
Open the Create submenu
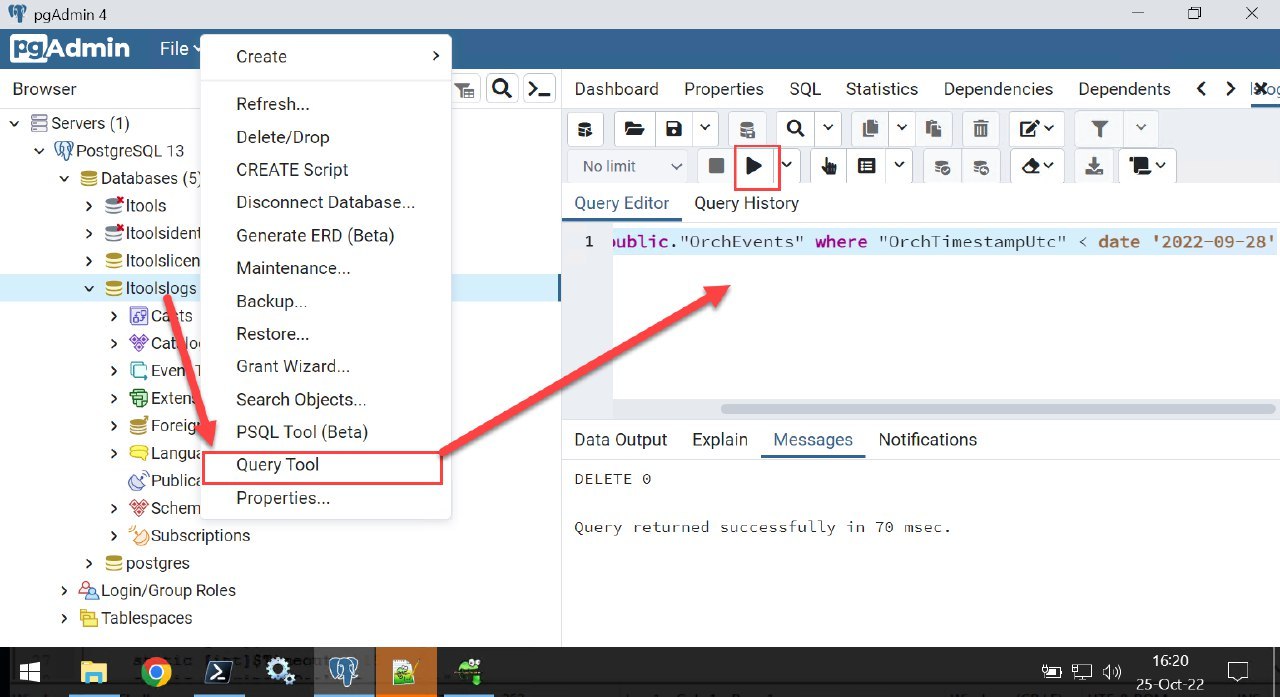[326, 57]
